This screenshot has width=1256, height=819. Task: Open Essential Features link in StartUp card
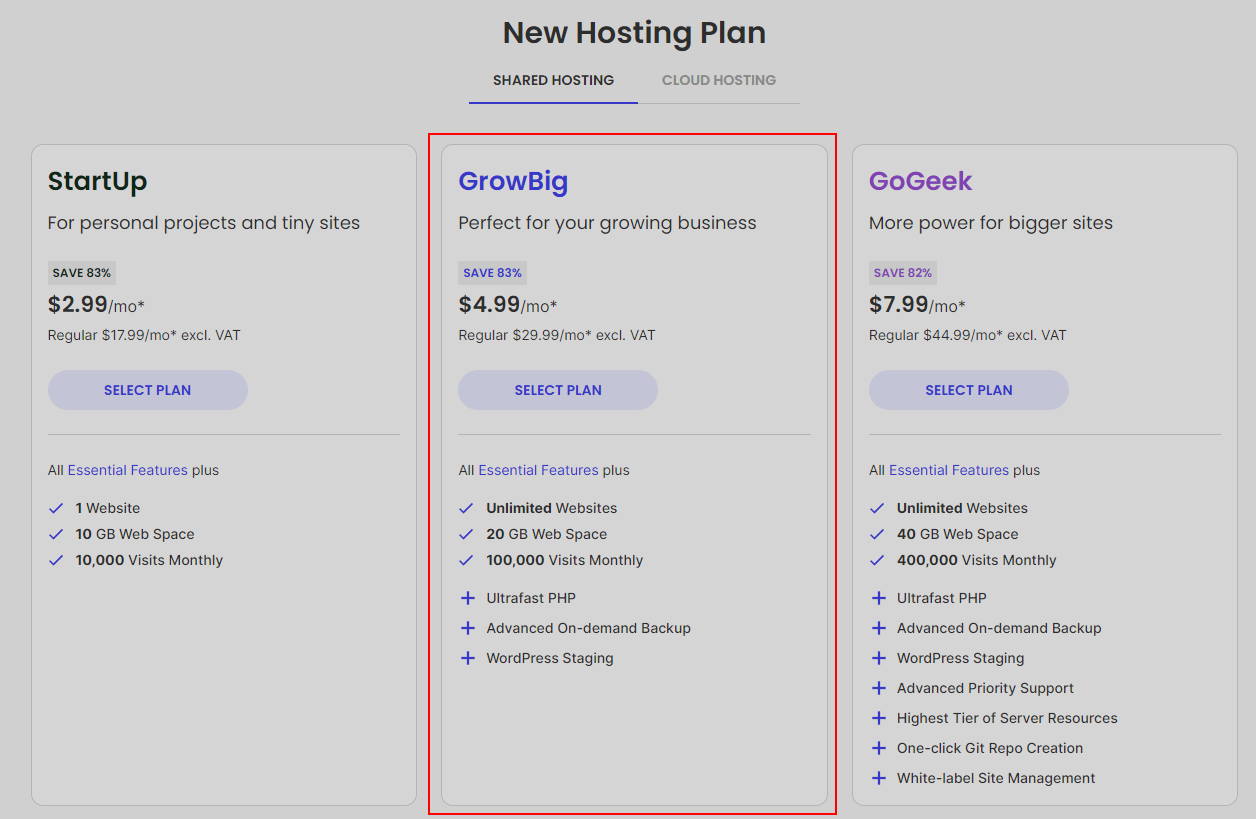point(127,470)
